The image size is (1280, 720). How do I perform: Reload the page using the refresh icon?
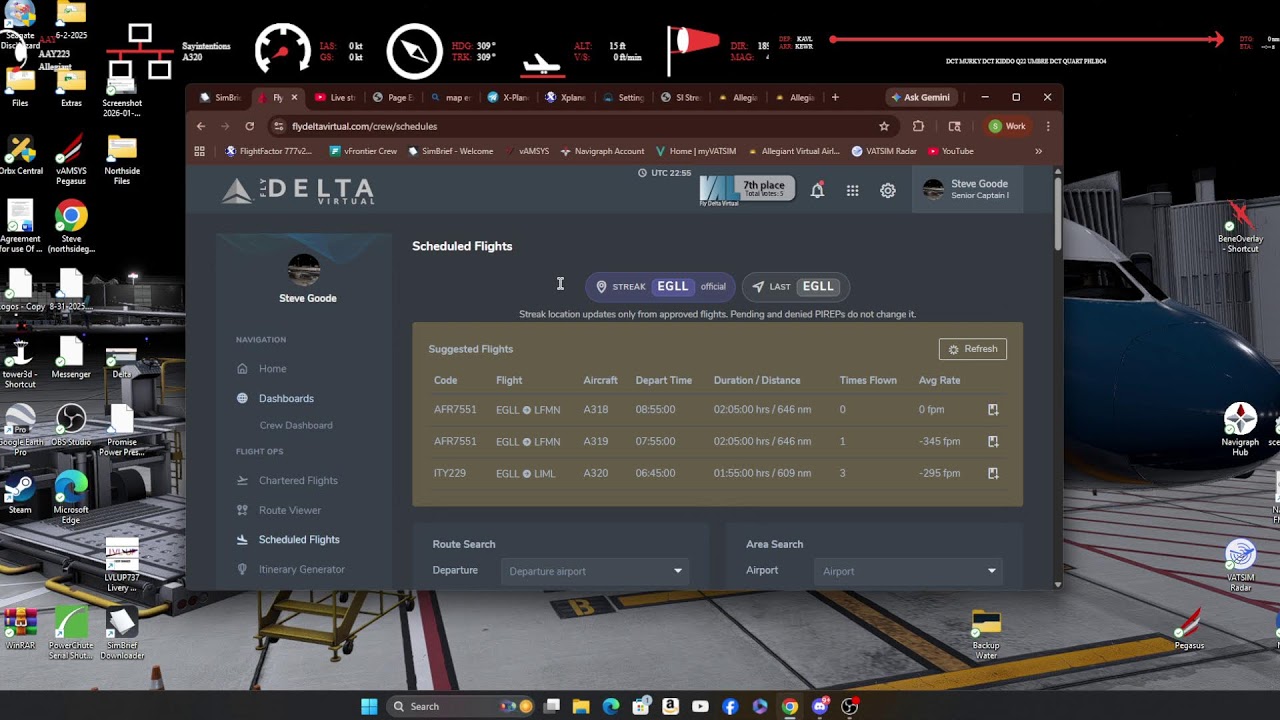(x=249, y=126)
